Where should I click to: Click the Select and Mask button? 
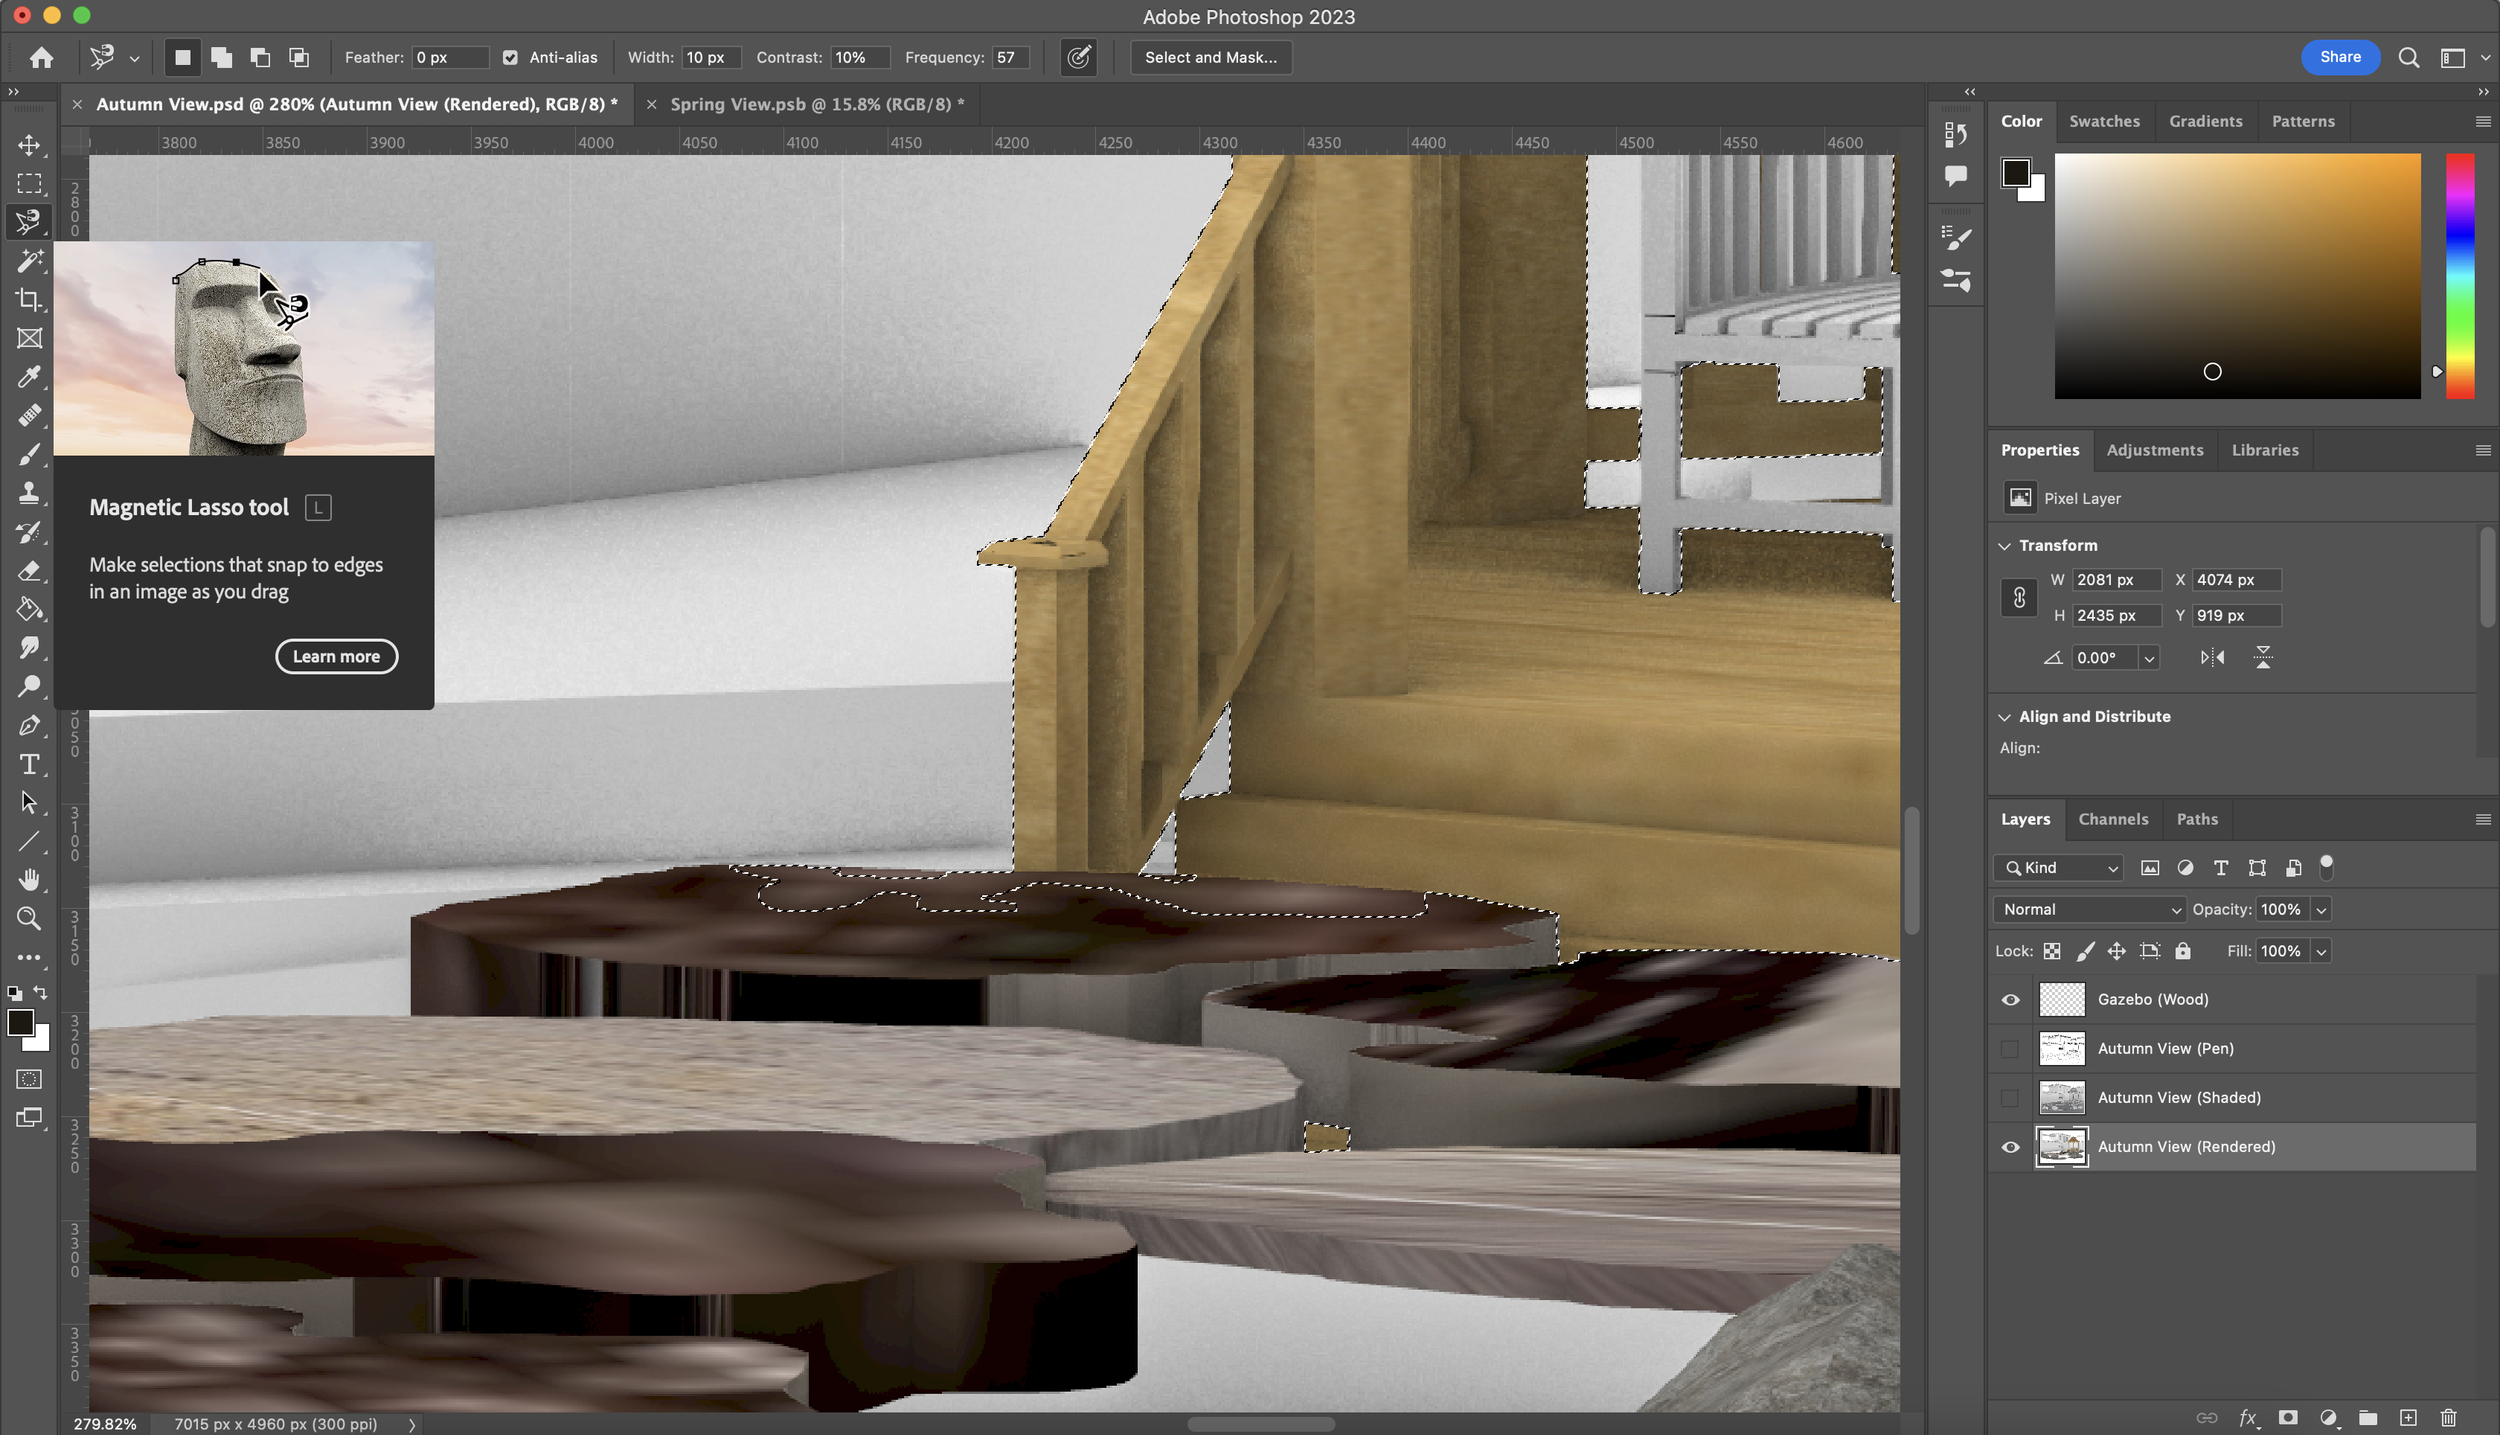pos(1210,58)
